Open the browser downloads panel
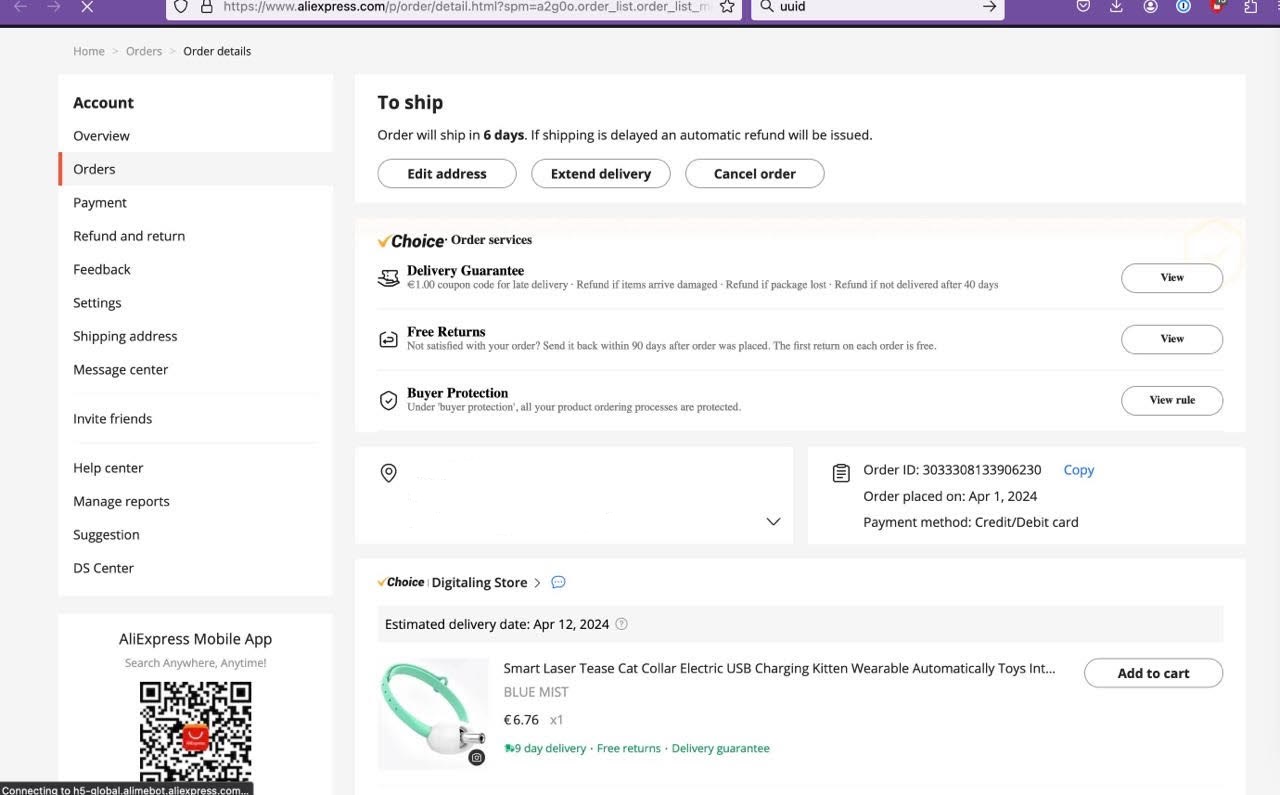Screen dimensions: 1280x795 pyautogui.click(x=1117, y=6)
